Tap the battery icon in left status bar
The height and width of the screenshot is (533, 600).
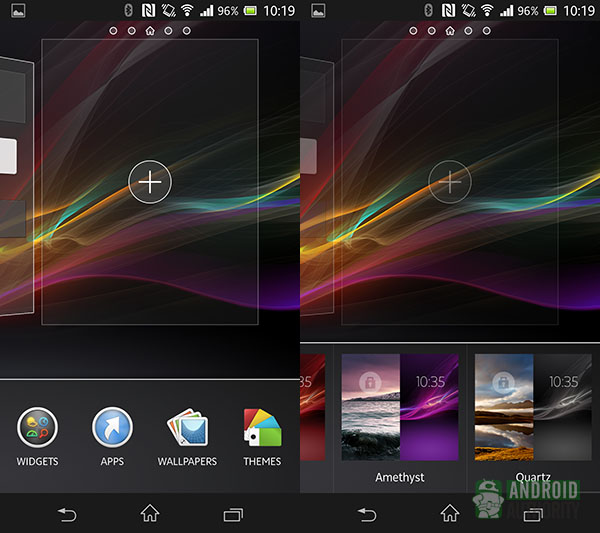[x=251, y=10]
